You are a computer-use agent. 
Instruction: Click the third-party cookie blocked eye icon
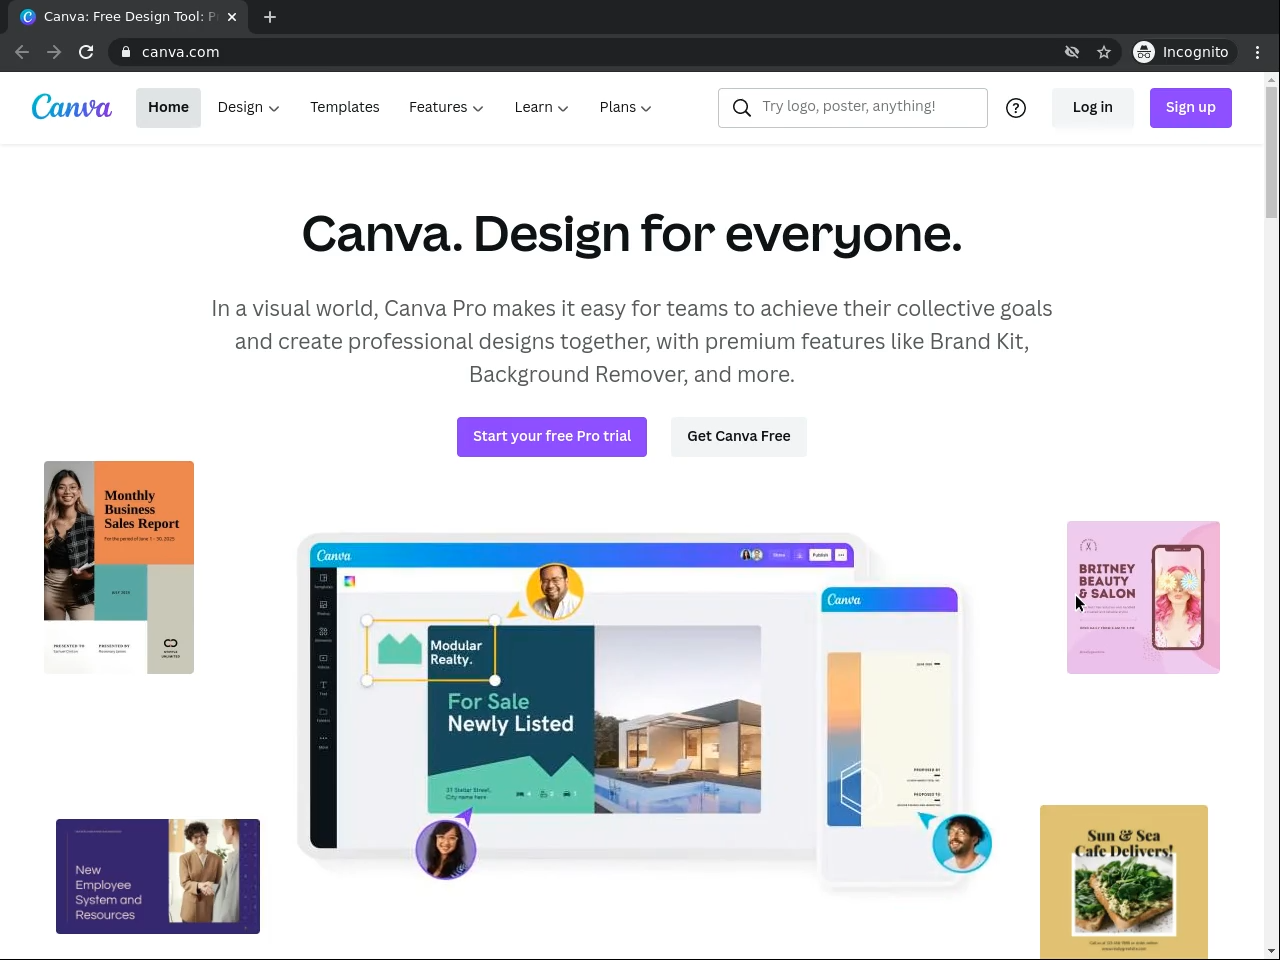(1072, 52)
